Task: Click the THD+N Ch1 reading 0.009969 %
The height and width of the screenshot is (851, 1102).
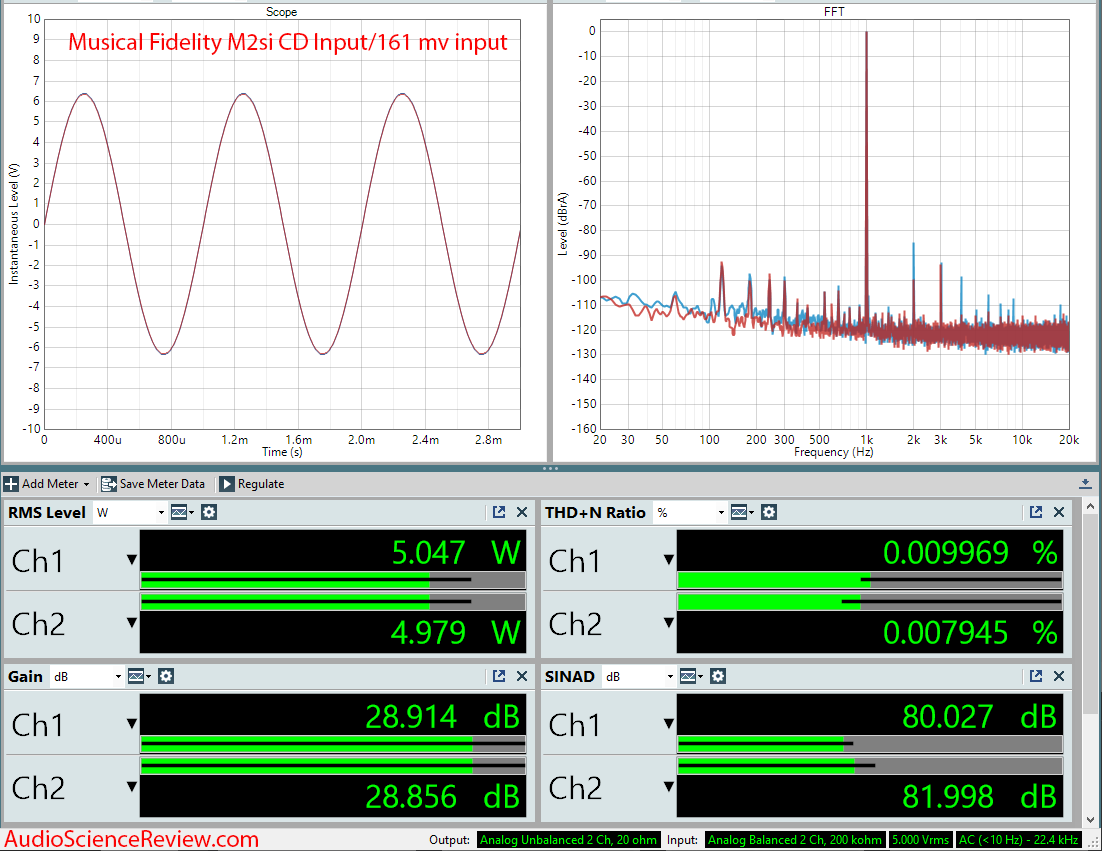Action: pyautogui.click(x=970, y=552)
